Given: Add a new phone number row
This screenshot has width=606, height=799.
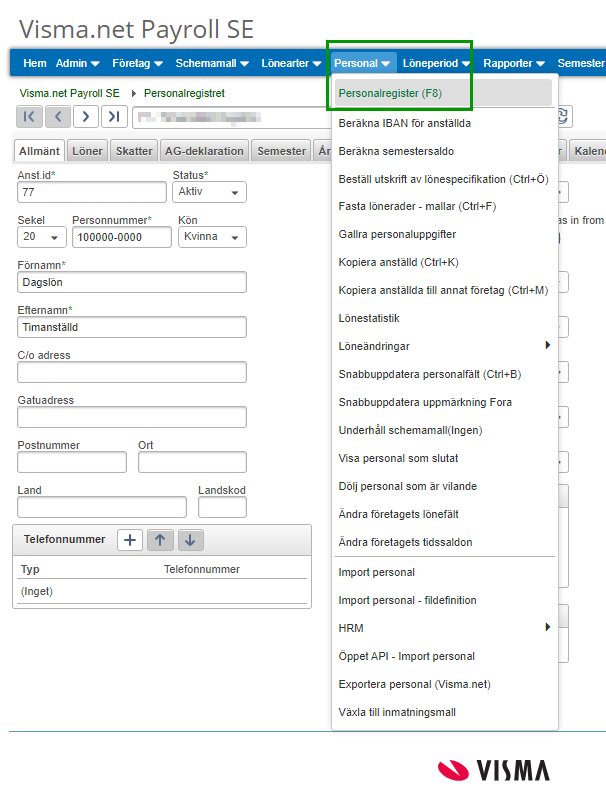Looking at the screenshot, I should [x=130, y=540].
